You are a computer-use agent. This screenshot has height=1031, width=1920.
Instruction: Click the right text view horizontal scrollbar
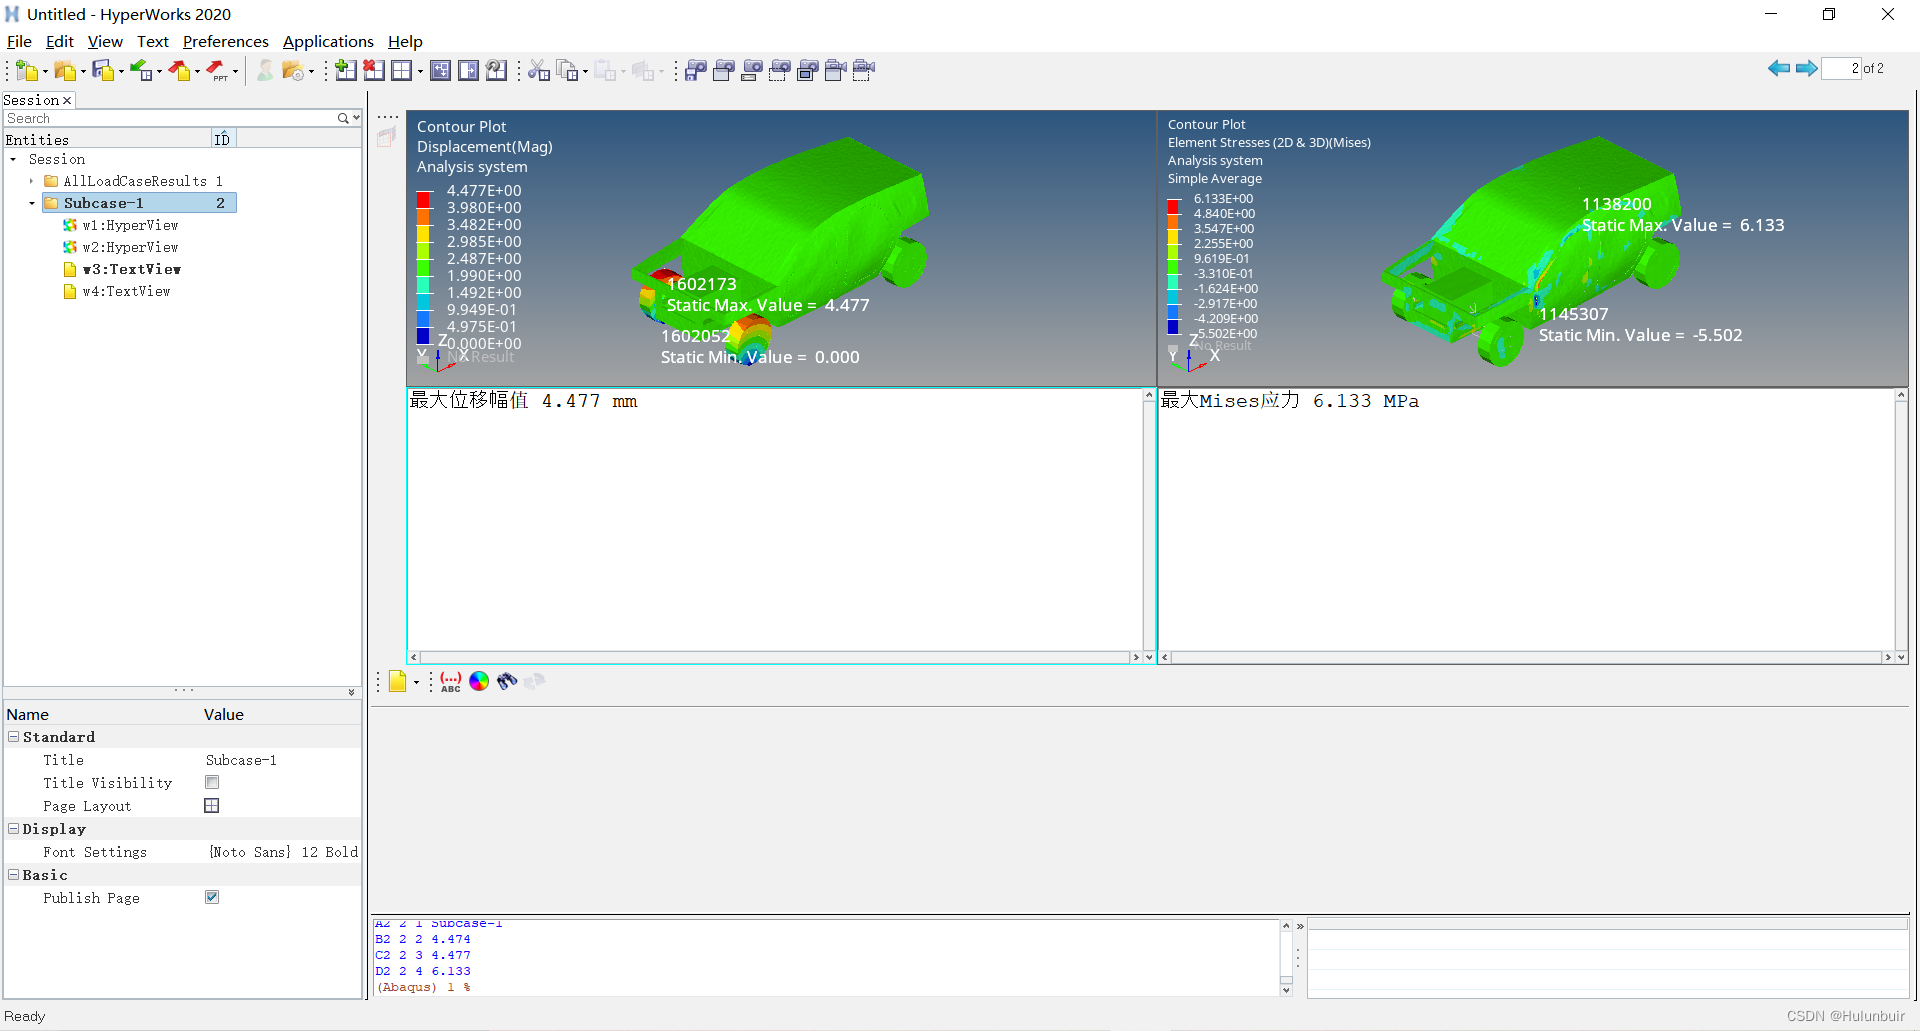[x=1527, y=657]
